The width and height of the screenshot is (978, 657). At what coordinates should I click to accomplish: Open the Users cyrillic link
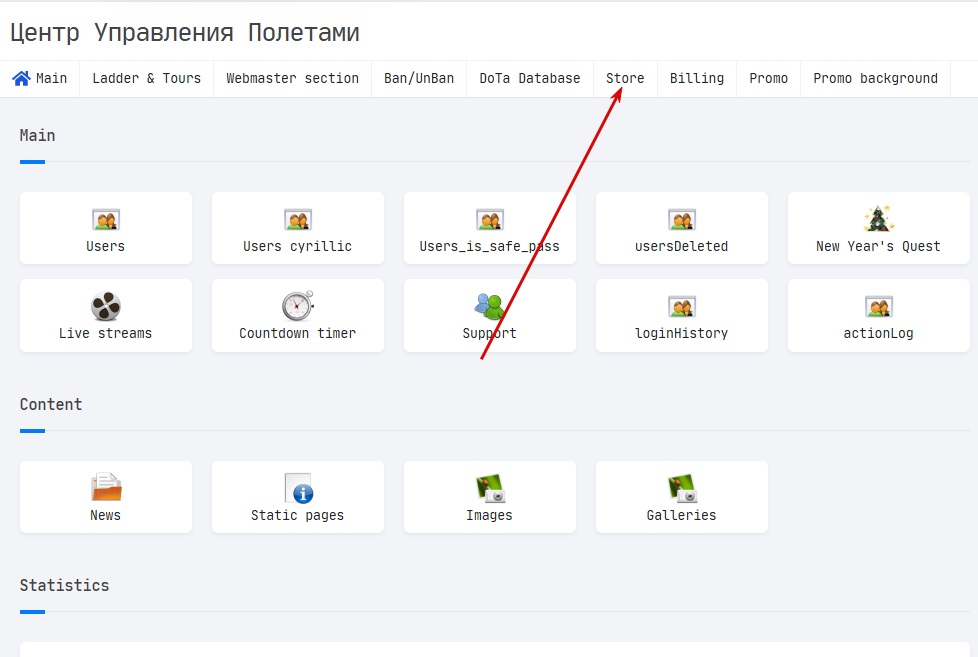tap(298, 246)
